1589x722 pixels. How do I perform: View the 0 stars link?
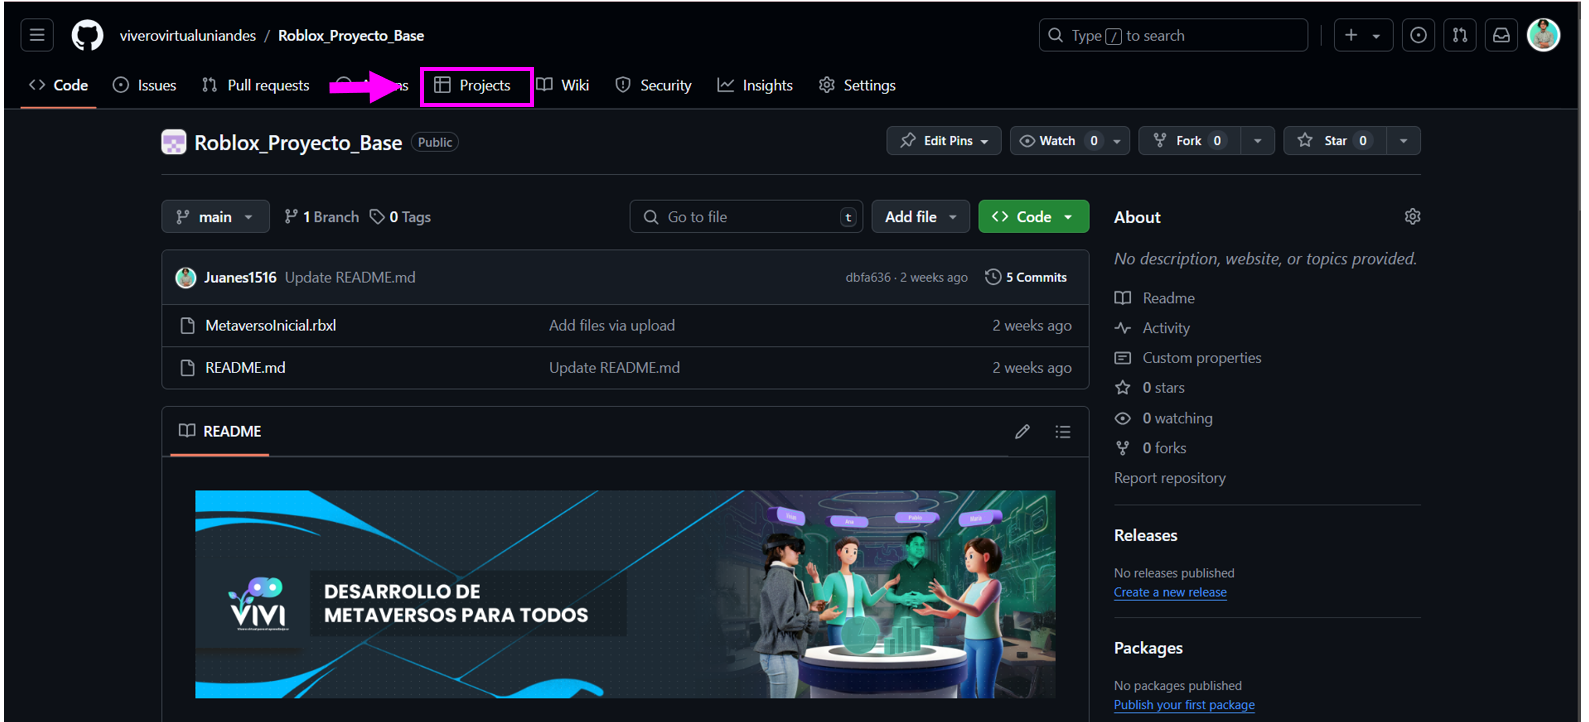coord(1150,388)
